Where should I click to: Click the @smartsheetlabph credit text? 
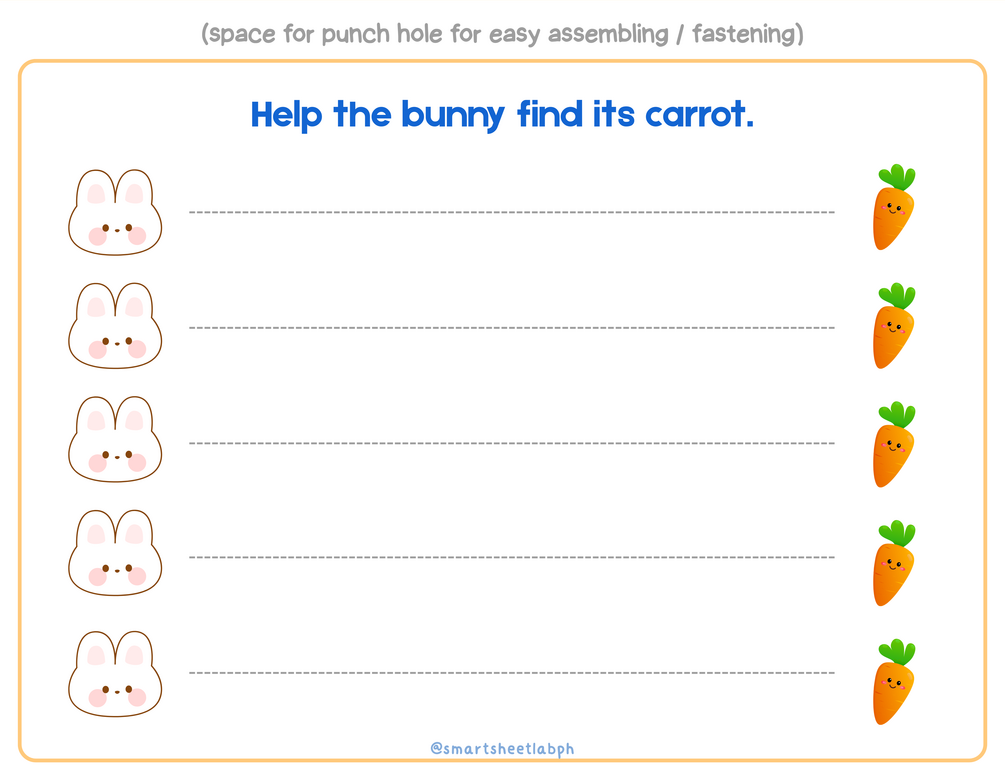(502, 748)
